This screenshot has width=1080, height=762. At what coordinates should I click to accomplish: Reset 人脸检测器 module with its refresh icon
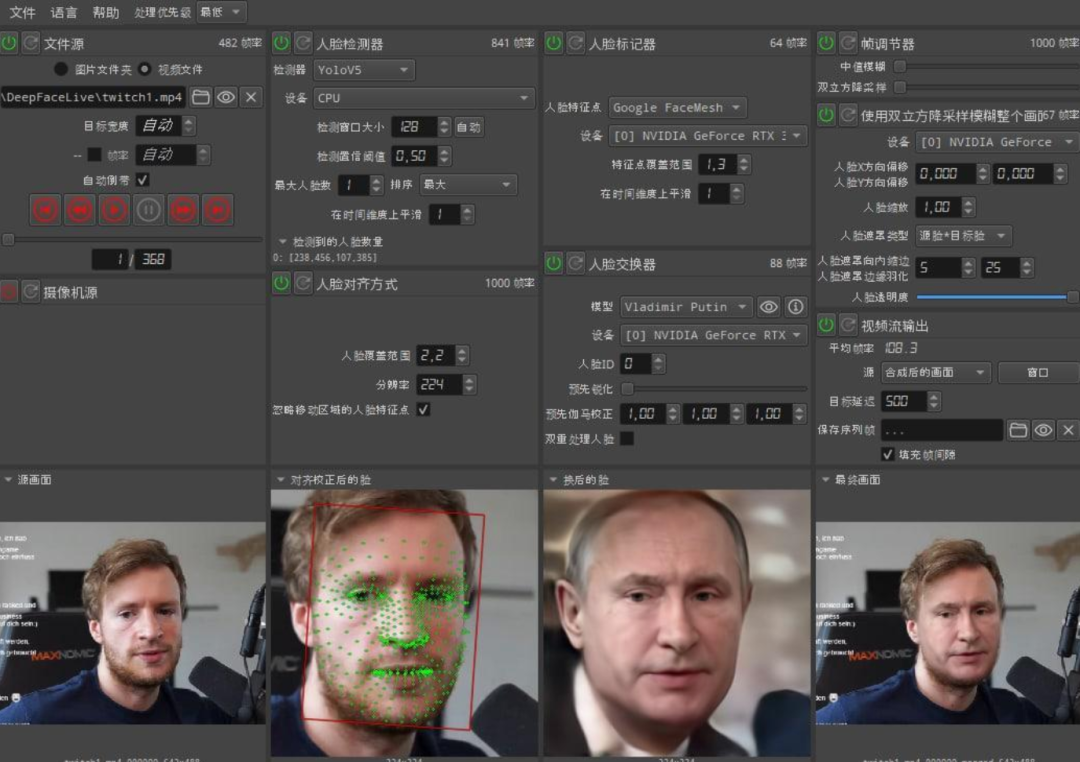click(303, 43)
